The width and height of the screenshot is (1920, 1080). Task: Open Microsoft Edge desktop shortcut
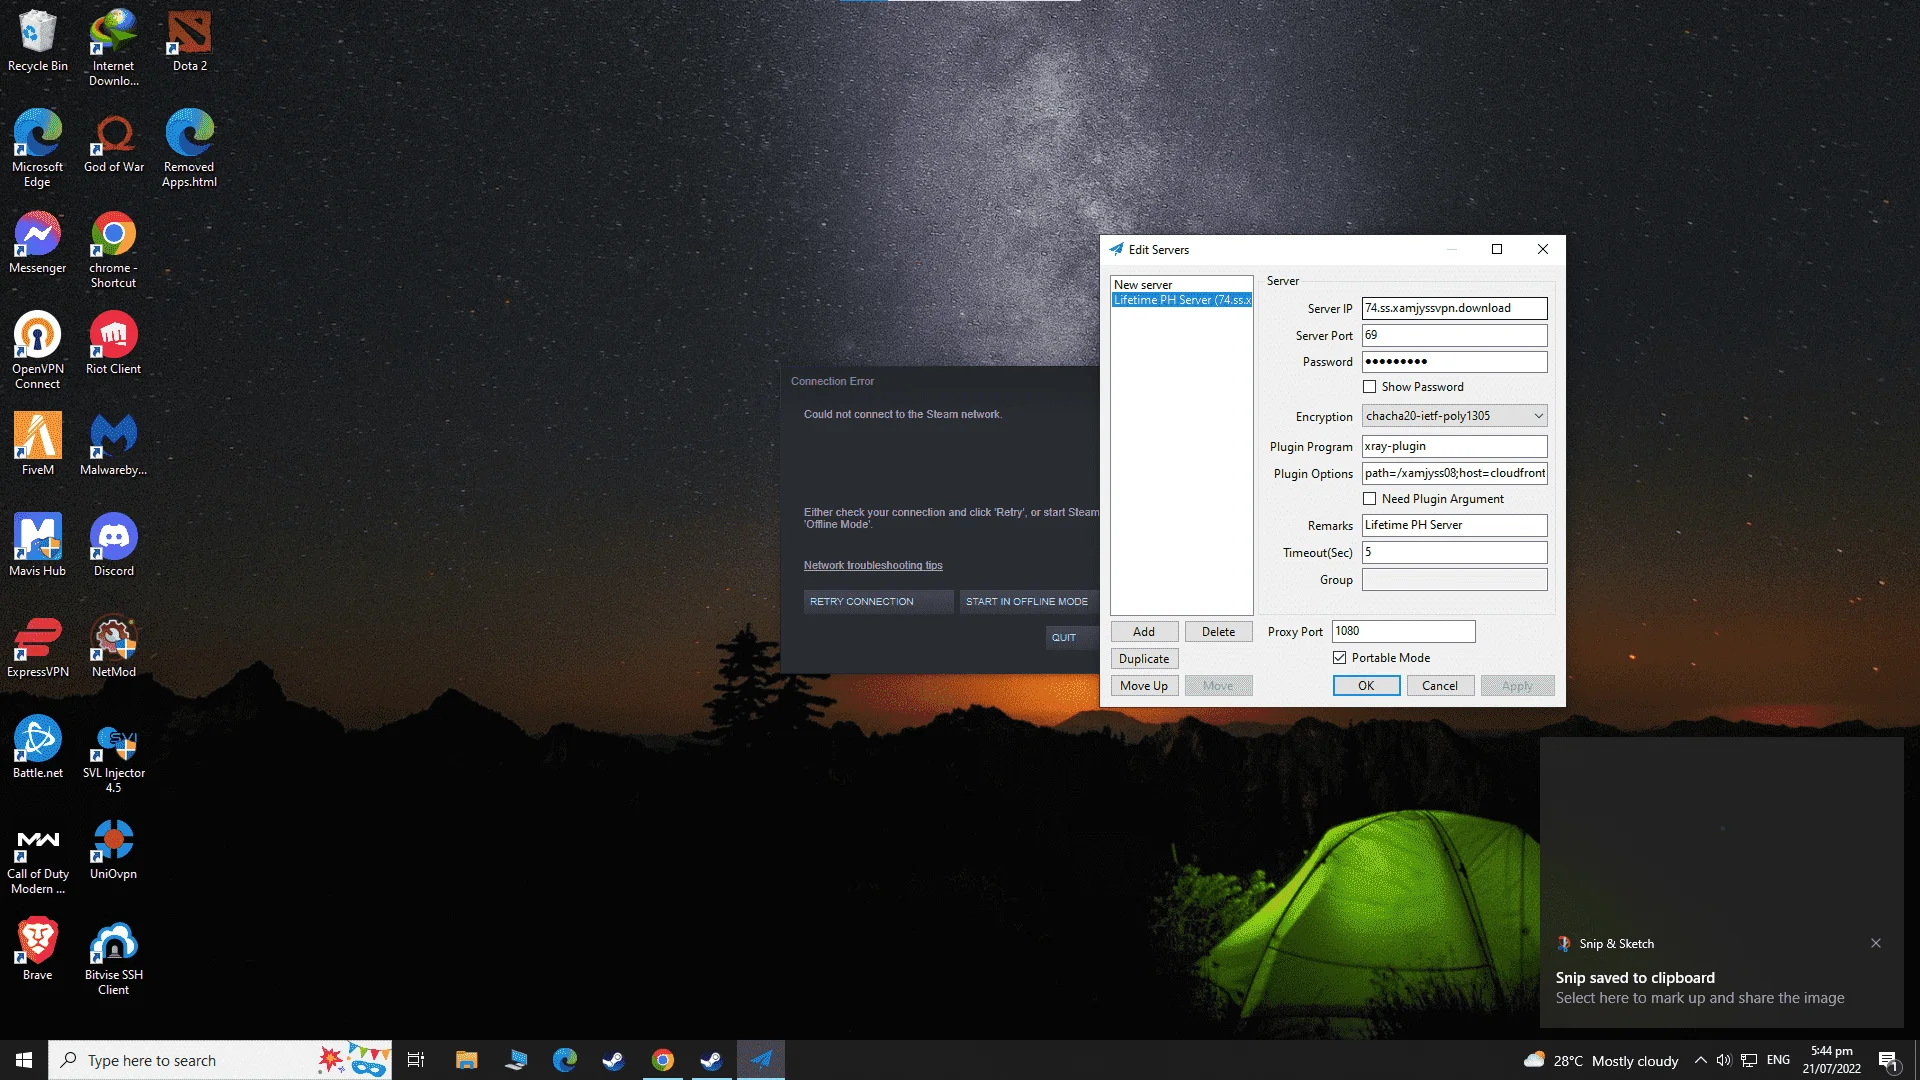pos(38,148)
